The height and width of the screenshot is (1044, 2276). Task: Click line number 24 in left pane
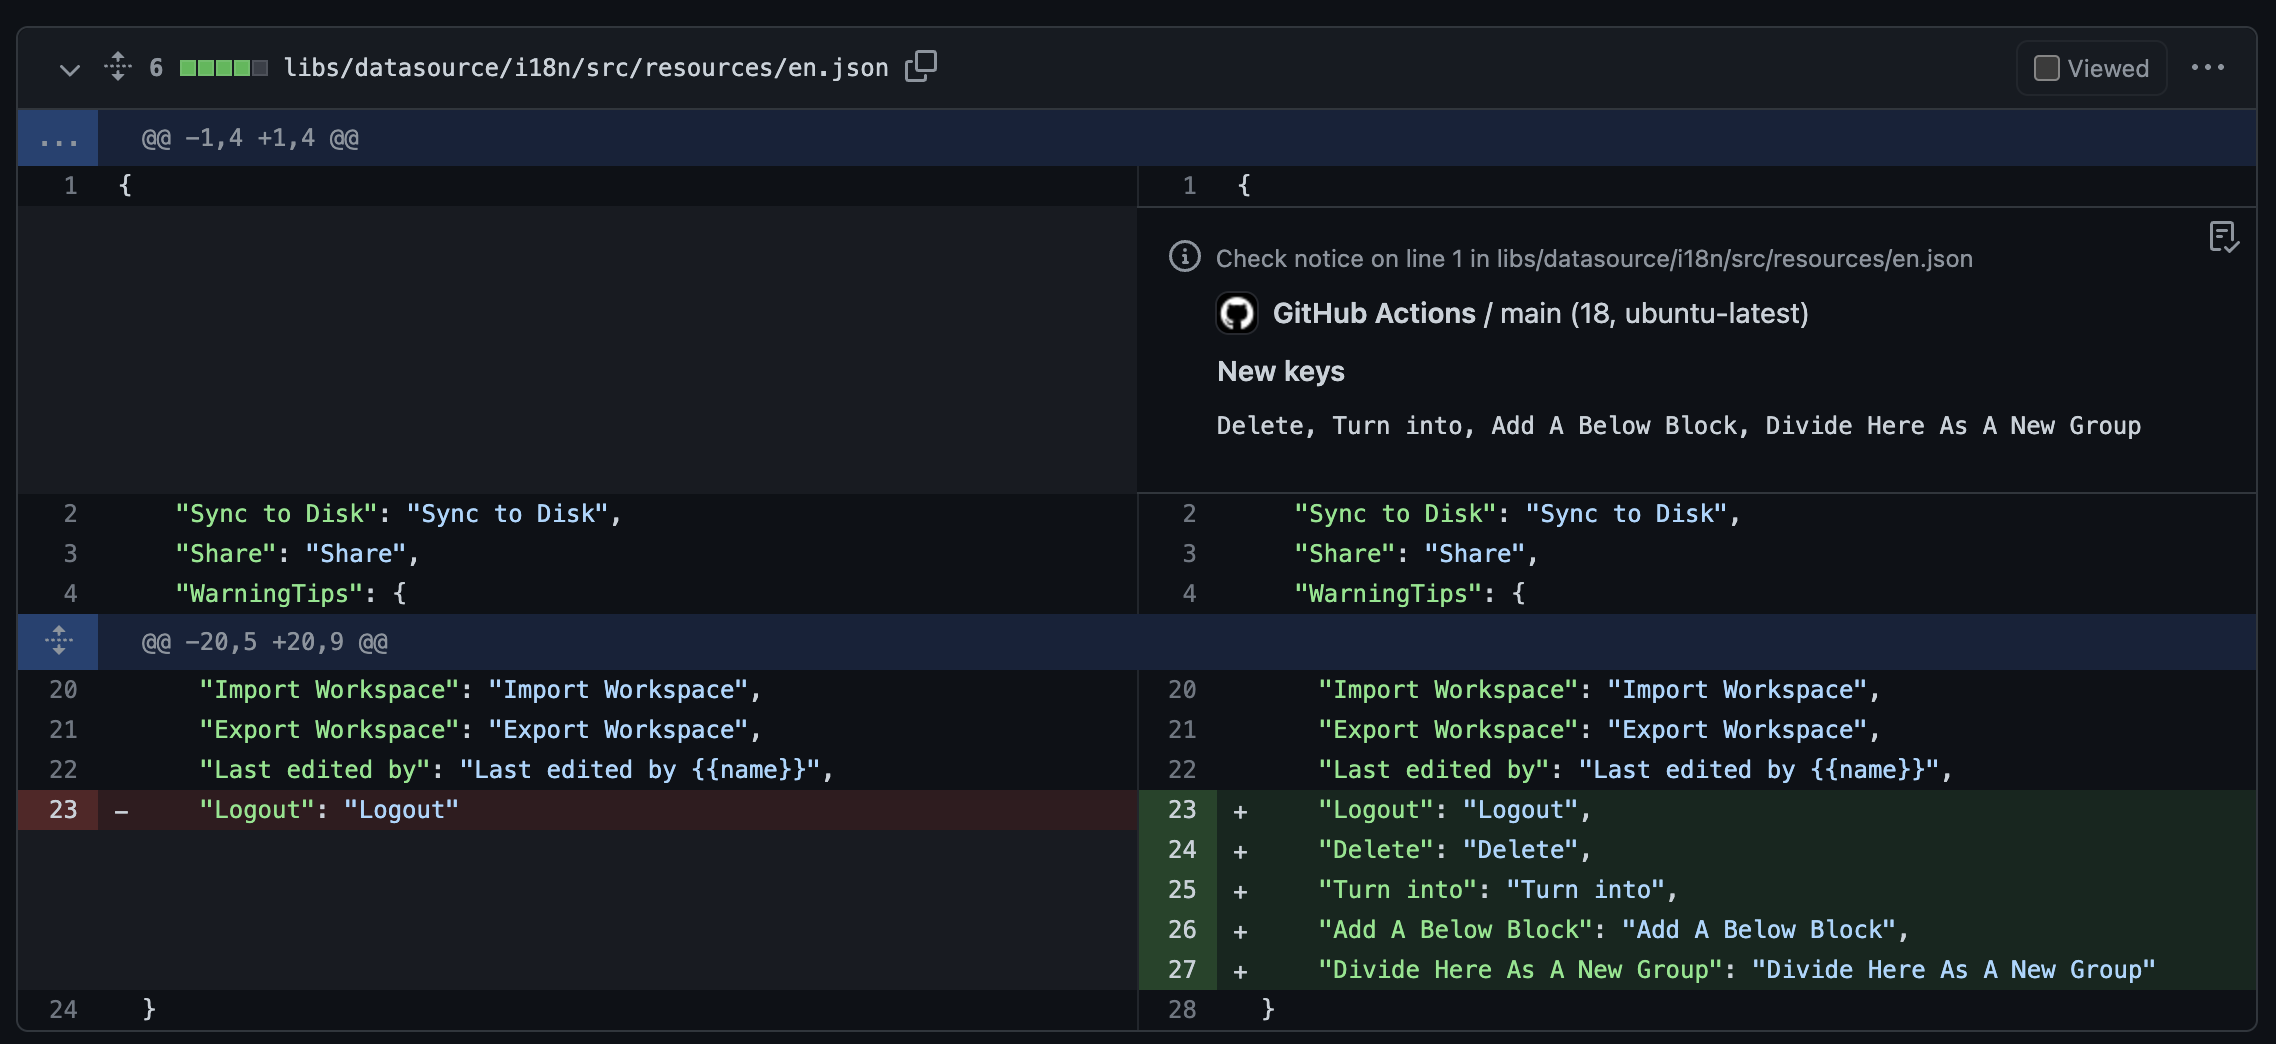[x=58, y=1009]
